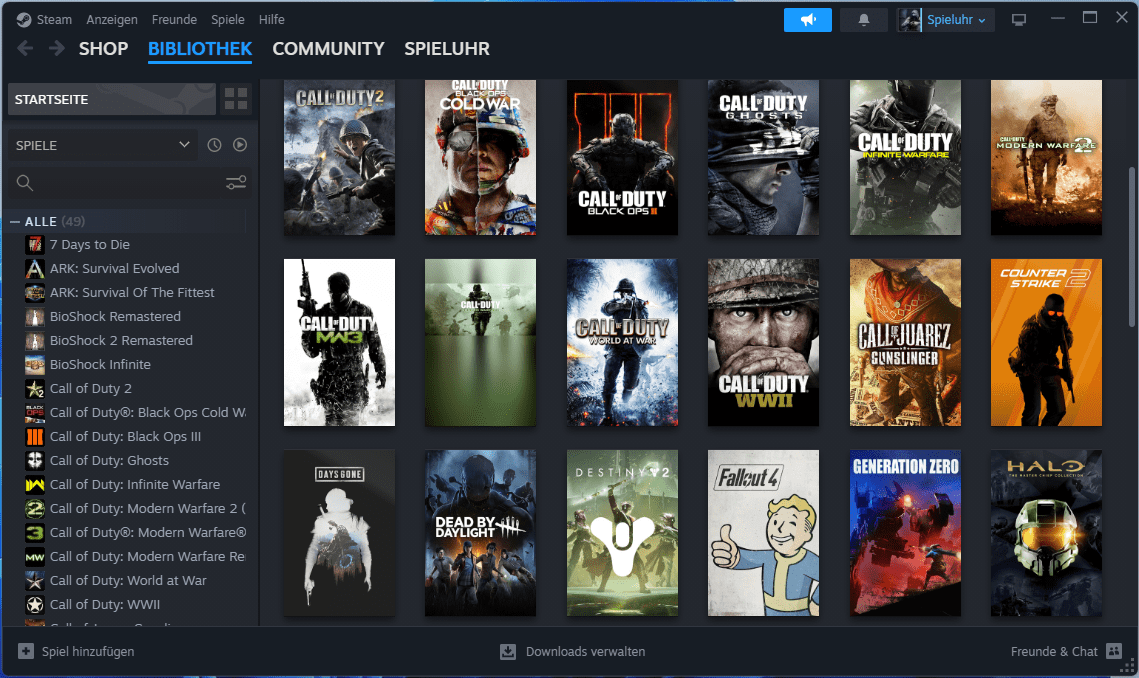Switch to grid collections view icon
The width and height of the screenshot is (1139, 678).
tap(236, 99)
